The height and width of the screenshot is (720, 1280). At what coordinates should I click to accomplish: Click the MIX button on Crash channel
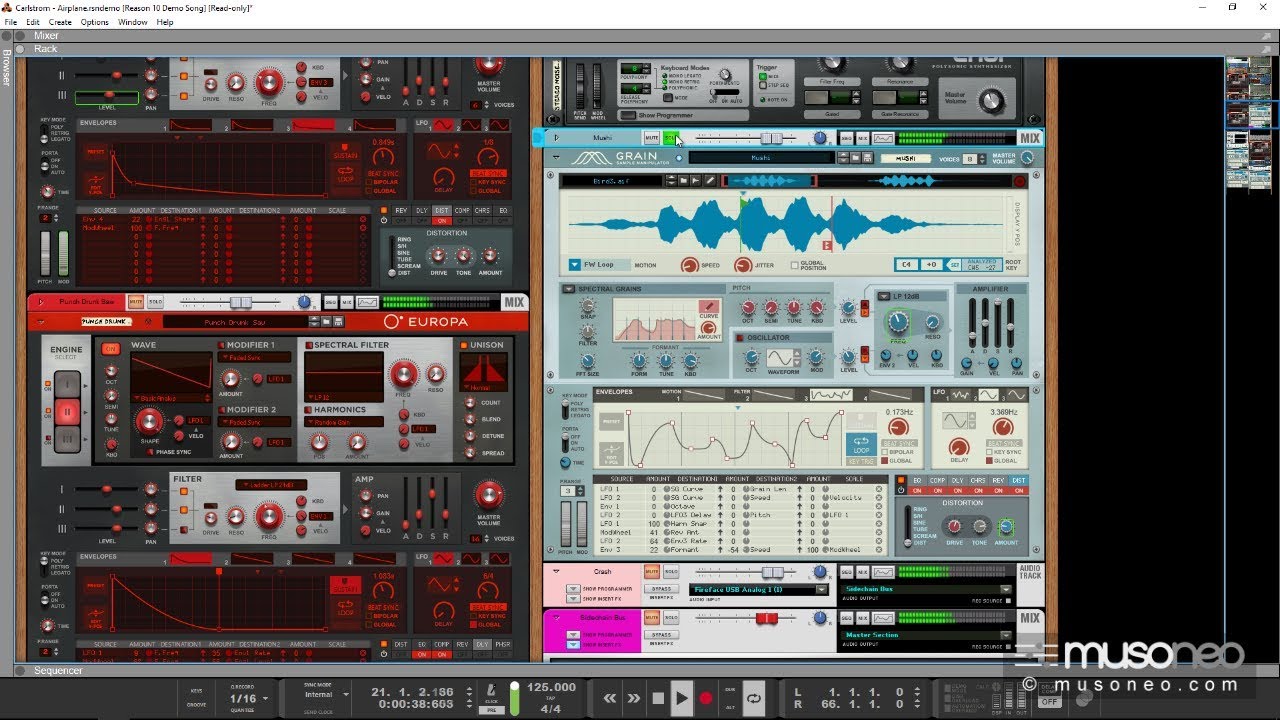pos(861,572)
